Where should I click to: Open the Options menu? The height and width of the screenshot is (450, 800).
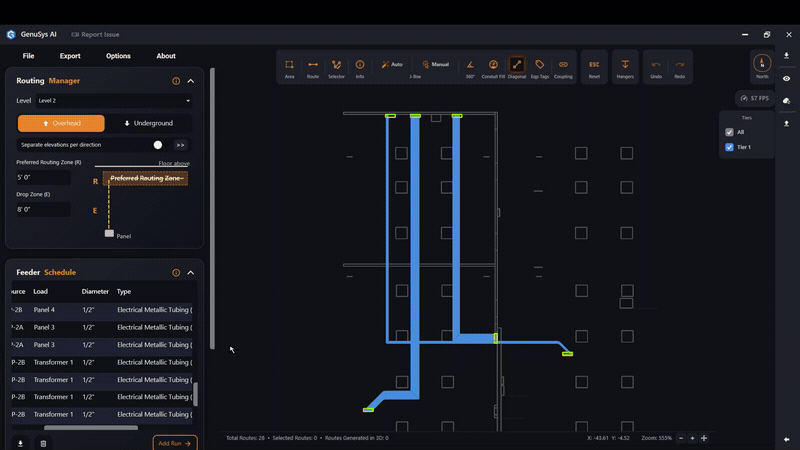[x=118, y=56]
